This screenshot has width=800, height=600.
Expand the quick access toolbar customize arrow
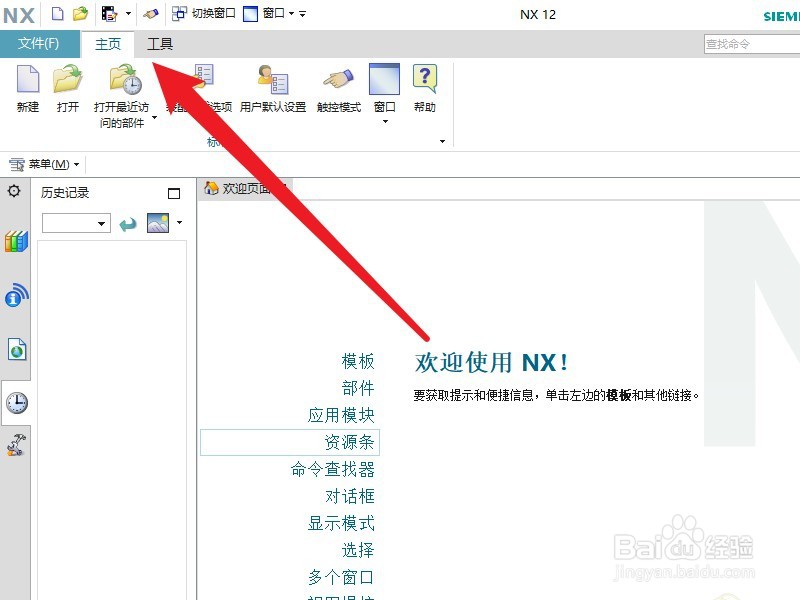tap(303, 14)
